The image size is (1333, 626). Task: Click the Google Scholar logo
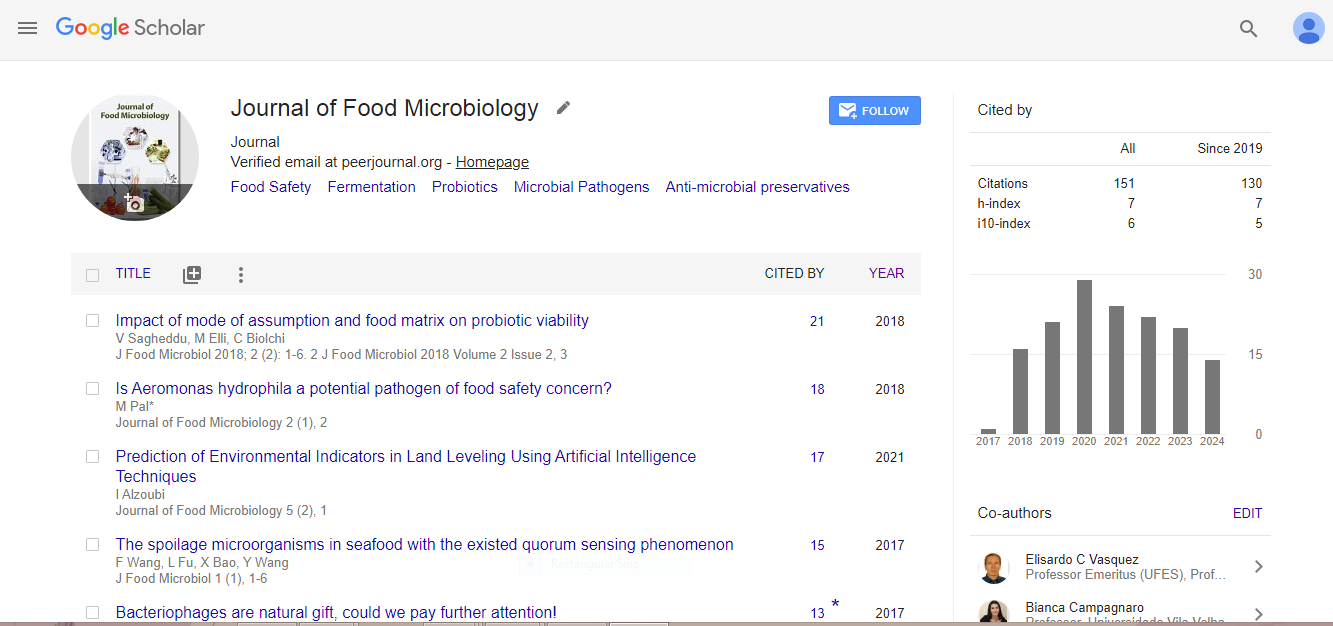coord(130,28)
